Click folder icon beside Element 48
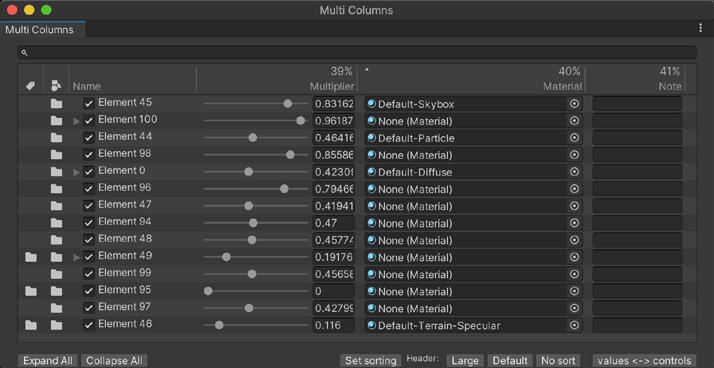 (56, 240)
